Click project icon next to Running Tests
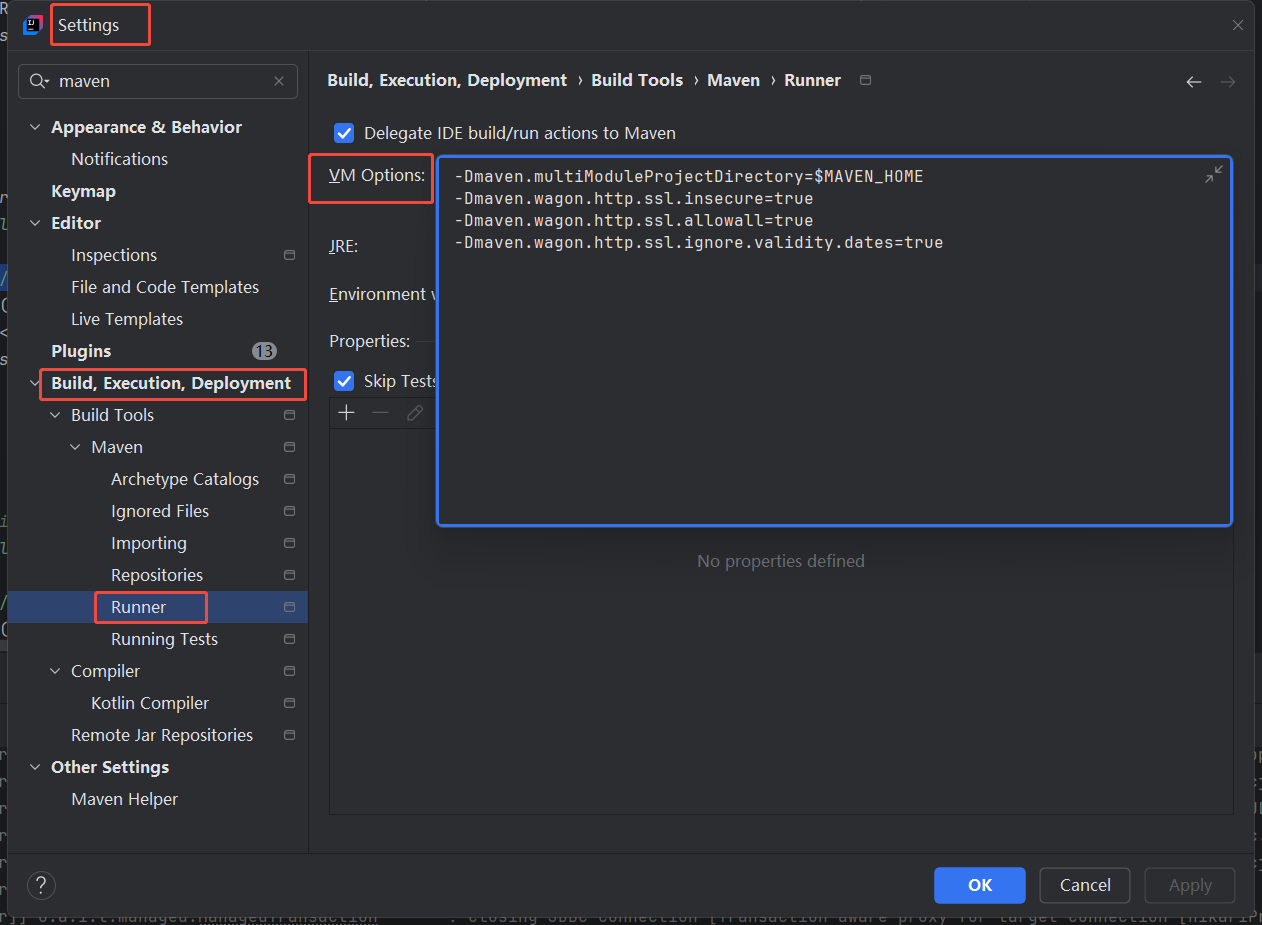The width and height of the screenshot is (1262, 925). pyautogui.click(x=290, y=639)
